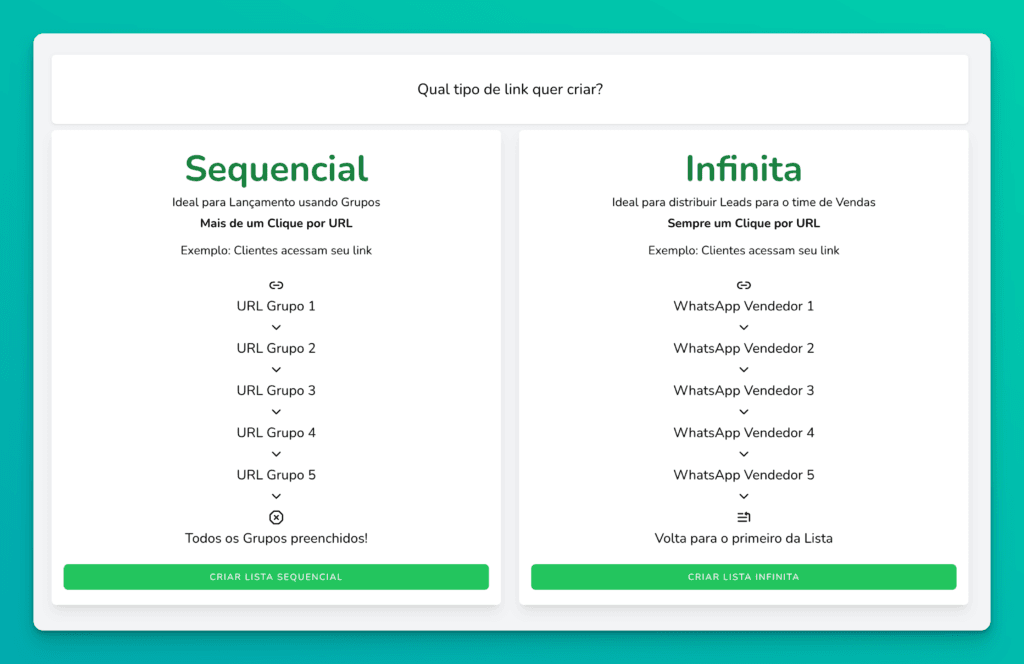
Task: Expand the arrow under WhatsApp Vendedor 2
Action: click(744, 369)
